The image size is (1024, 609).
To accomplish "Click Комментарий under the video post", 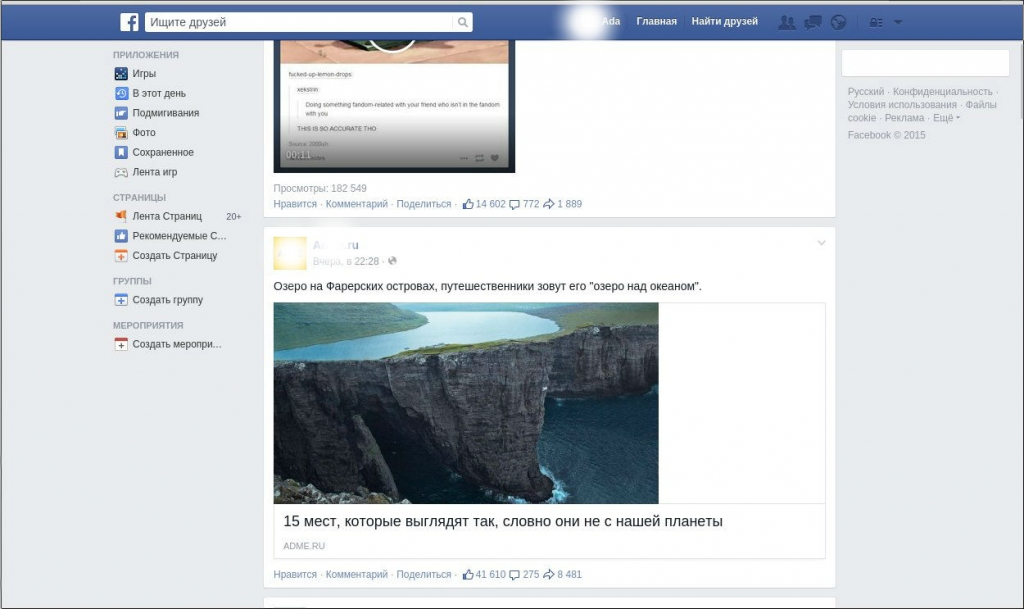I will pyautogui.click(x=357, y=204).
